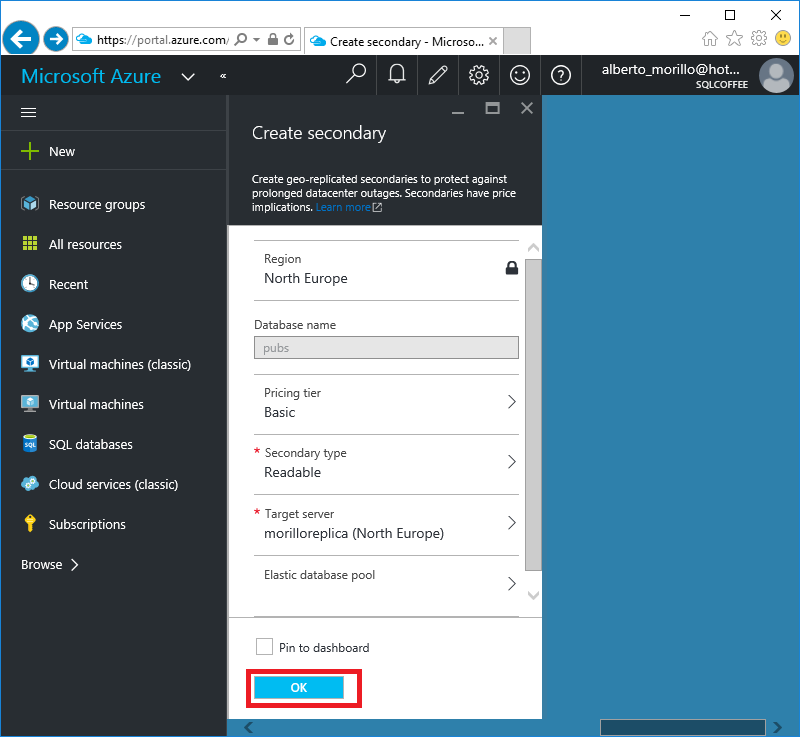Click the browser forward arrow button

(x=56, y=39)
